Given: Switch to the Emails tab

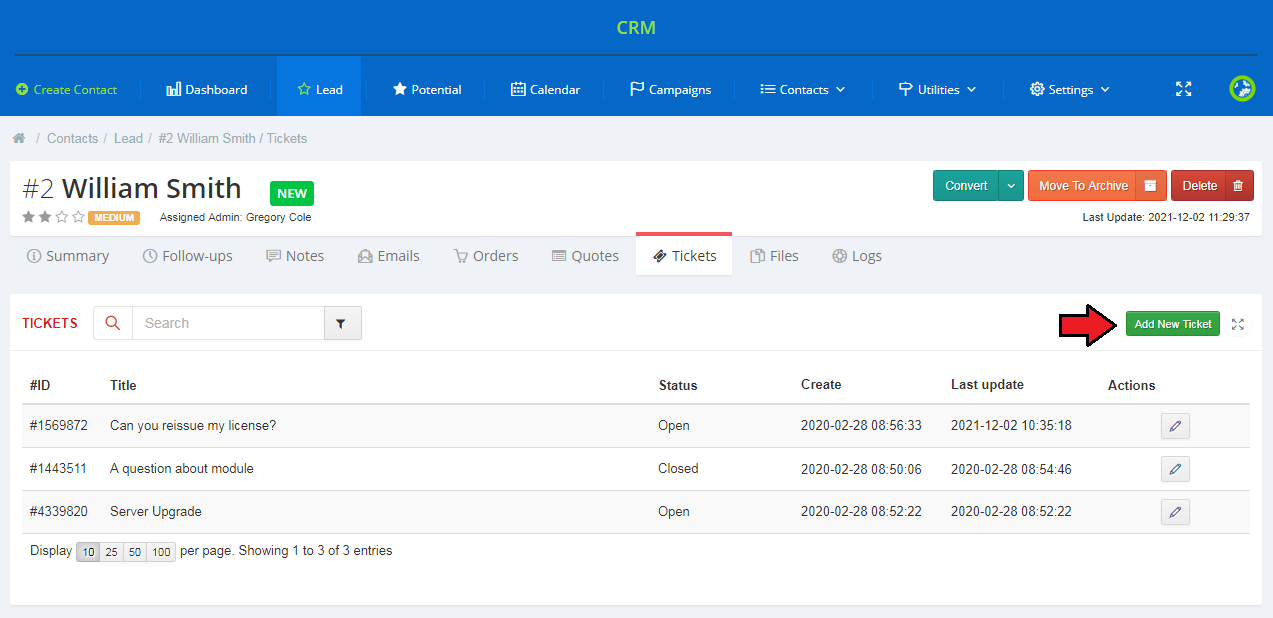Looking at the screenshot, I should [389, 256].
